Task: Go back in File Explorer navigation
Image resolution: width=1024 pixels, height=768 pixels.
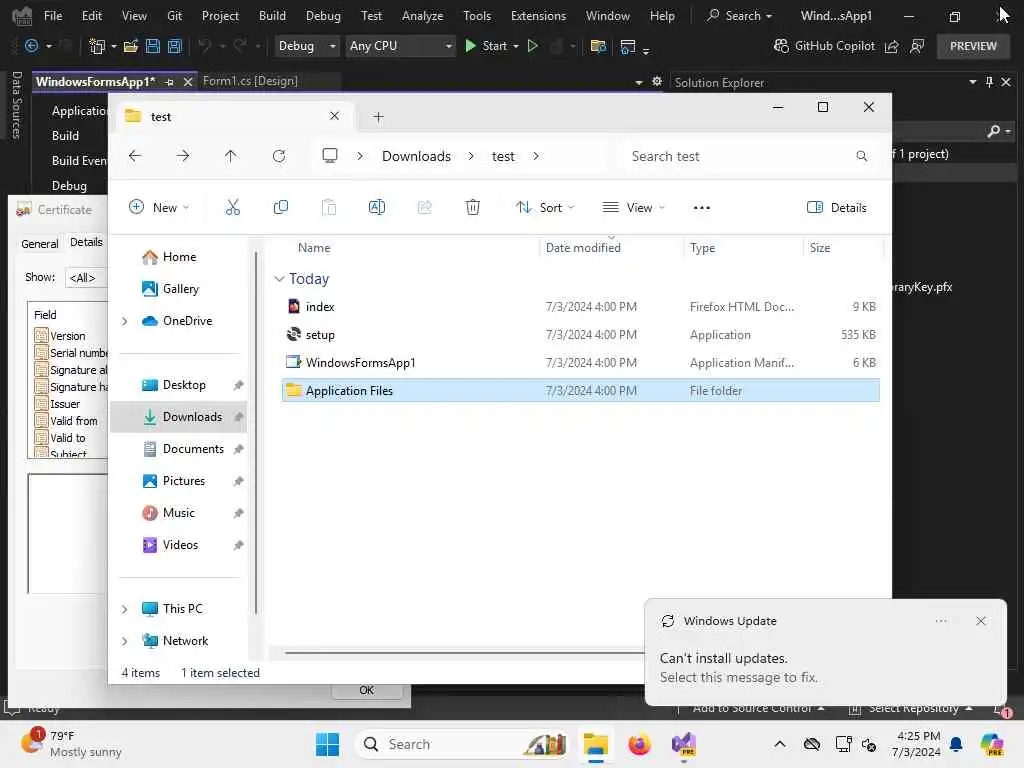Action: [x=135, y=156]
